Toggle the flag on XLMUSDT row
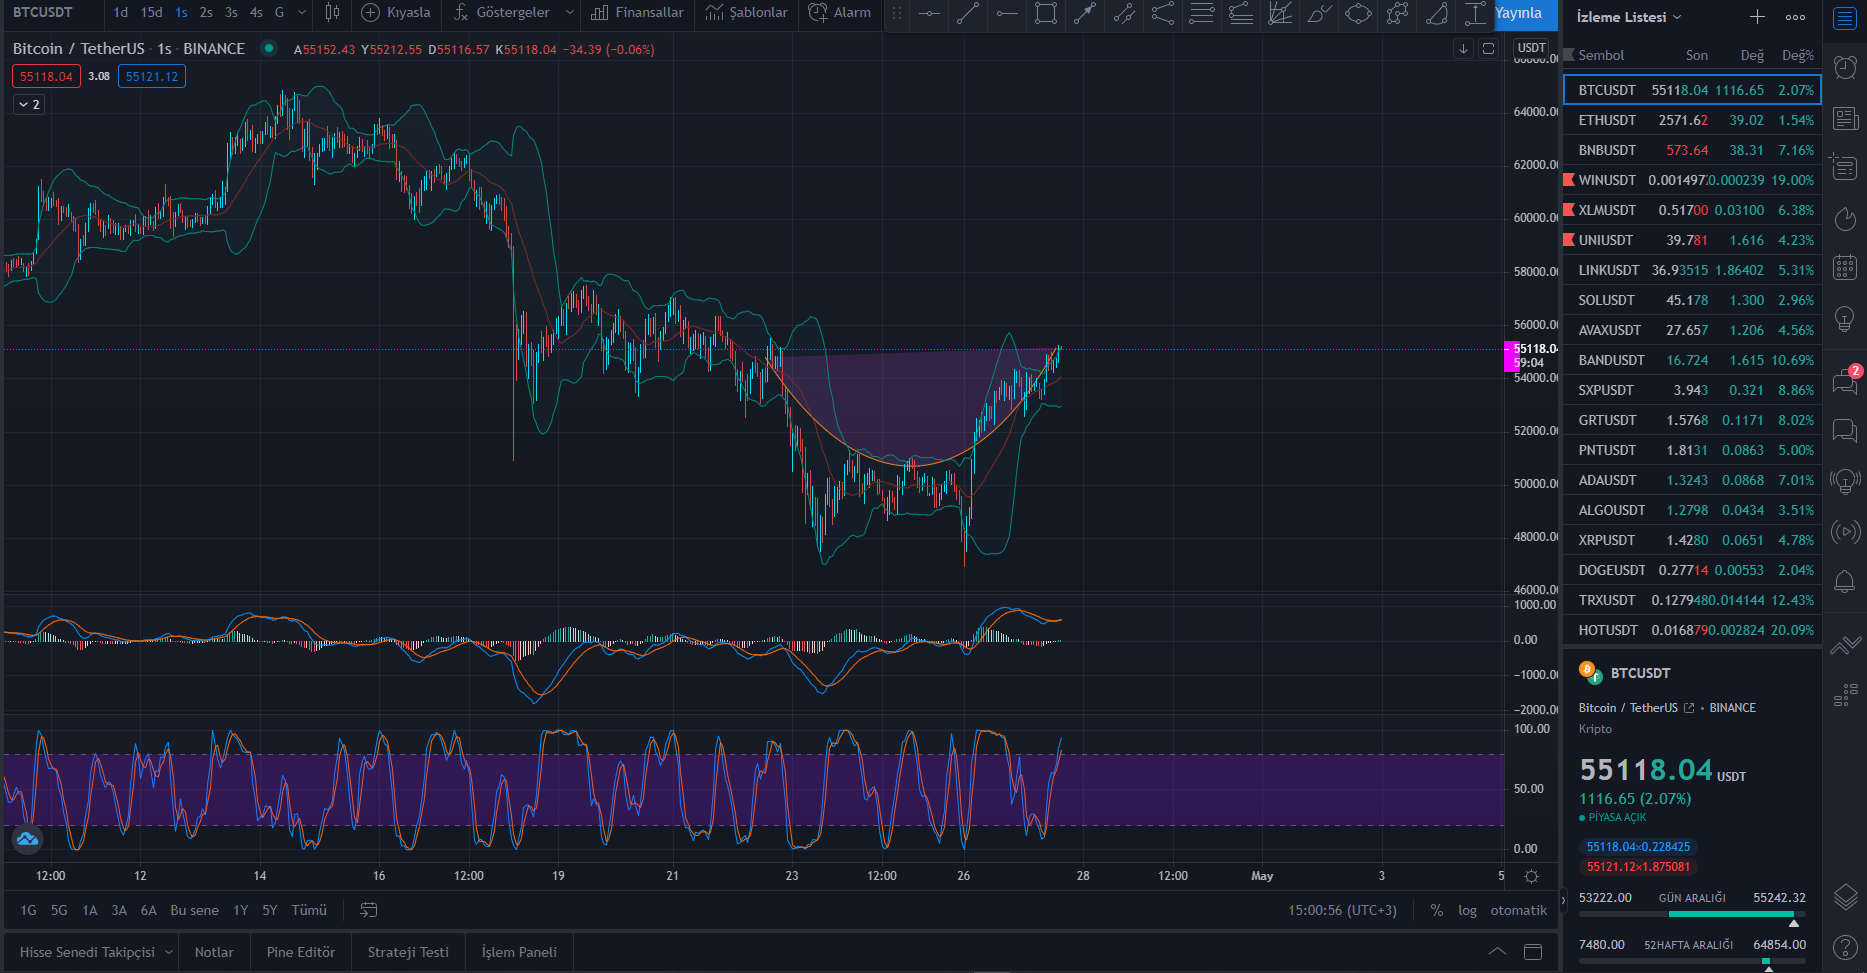The width and height of the screenshot is (1867, 973). (x=1569, y=210)
